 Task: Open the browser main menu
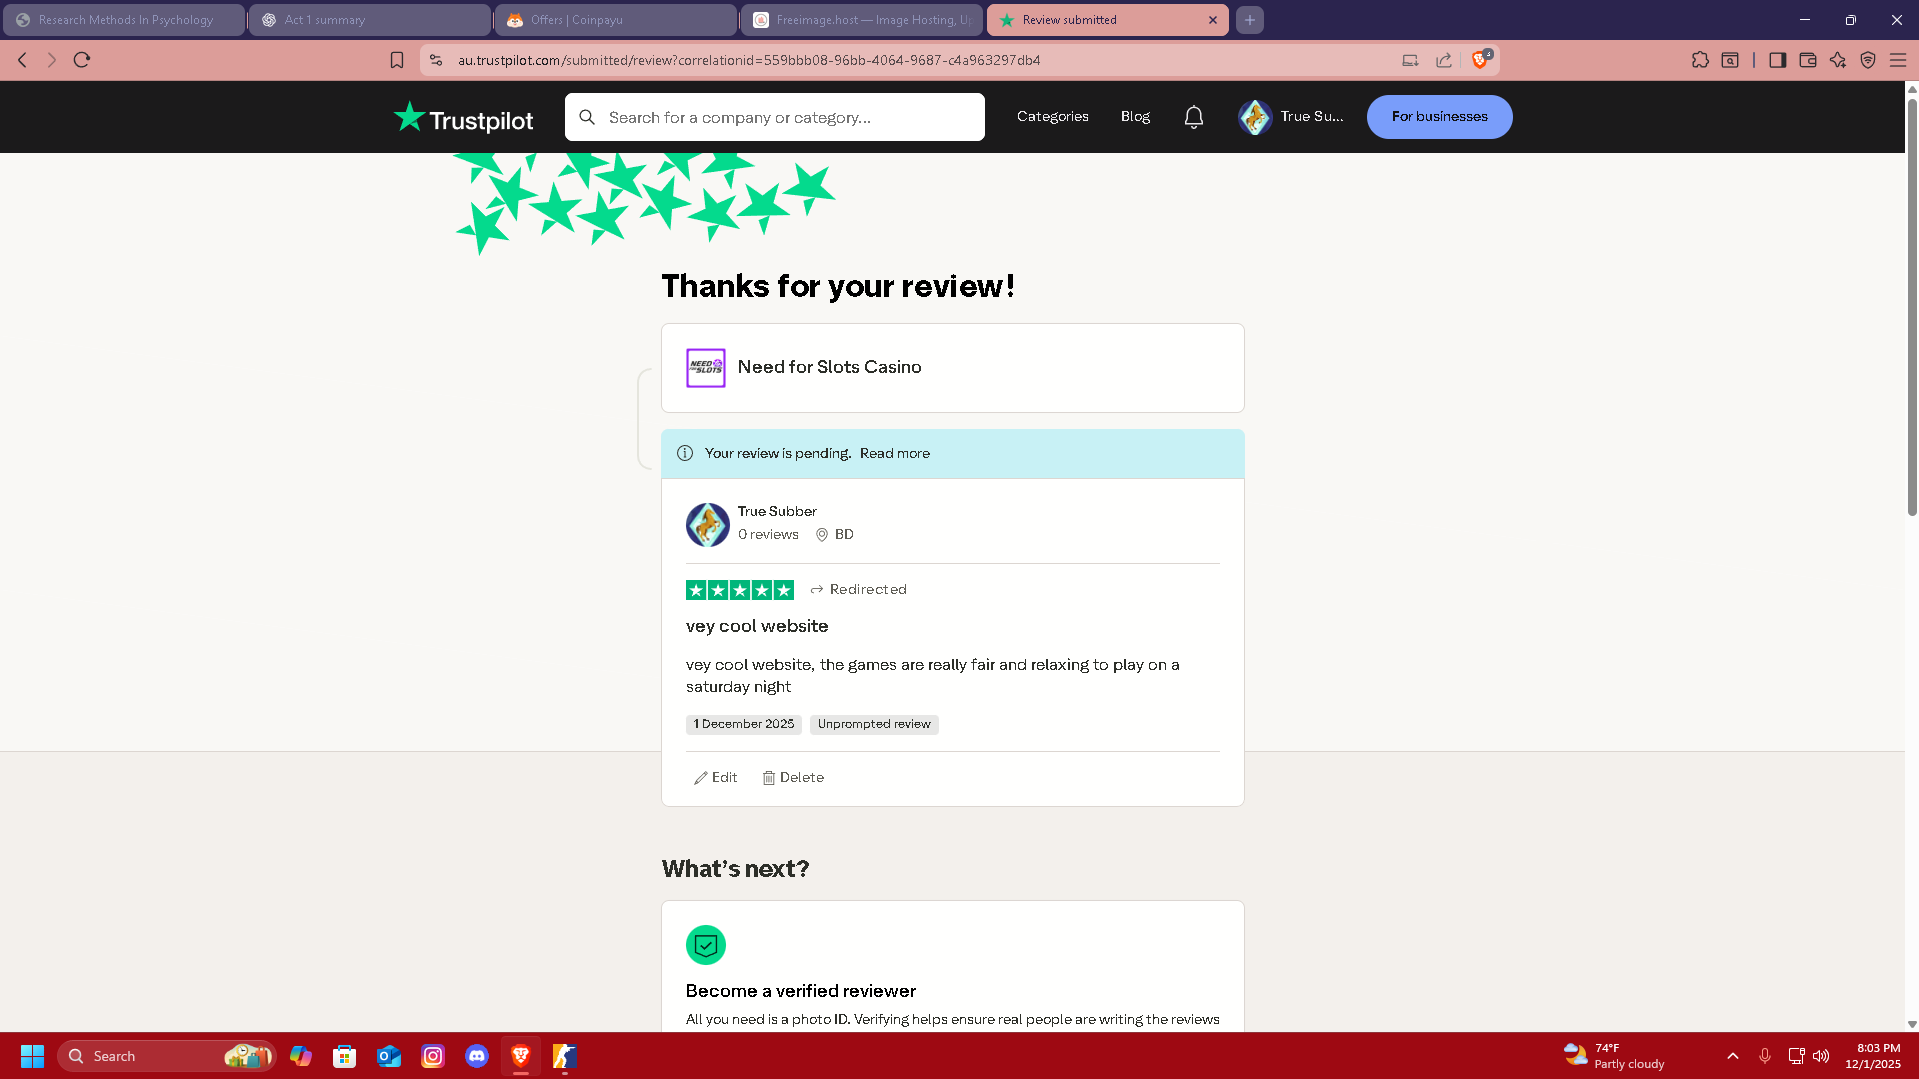(1898, 60)
